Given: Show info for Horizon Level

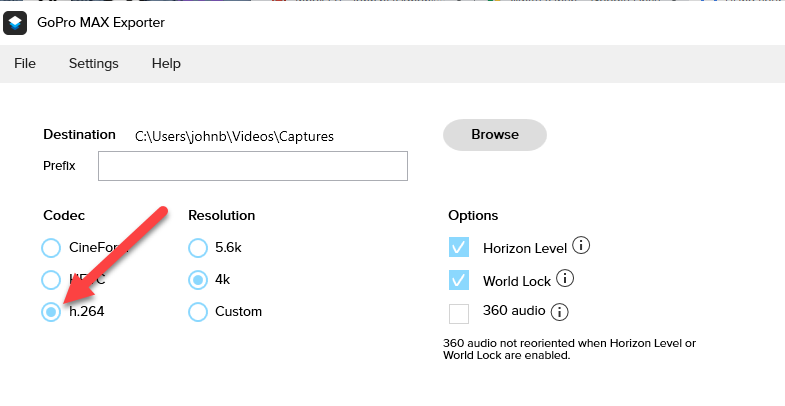Looking at the screenshot, I should point(581,246).
